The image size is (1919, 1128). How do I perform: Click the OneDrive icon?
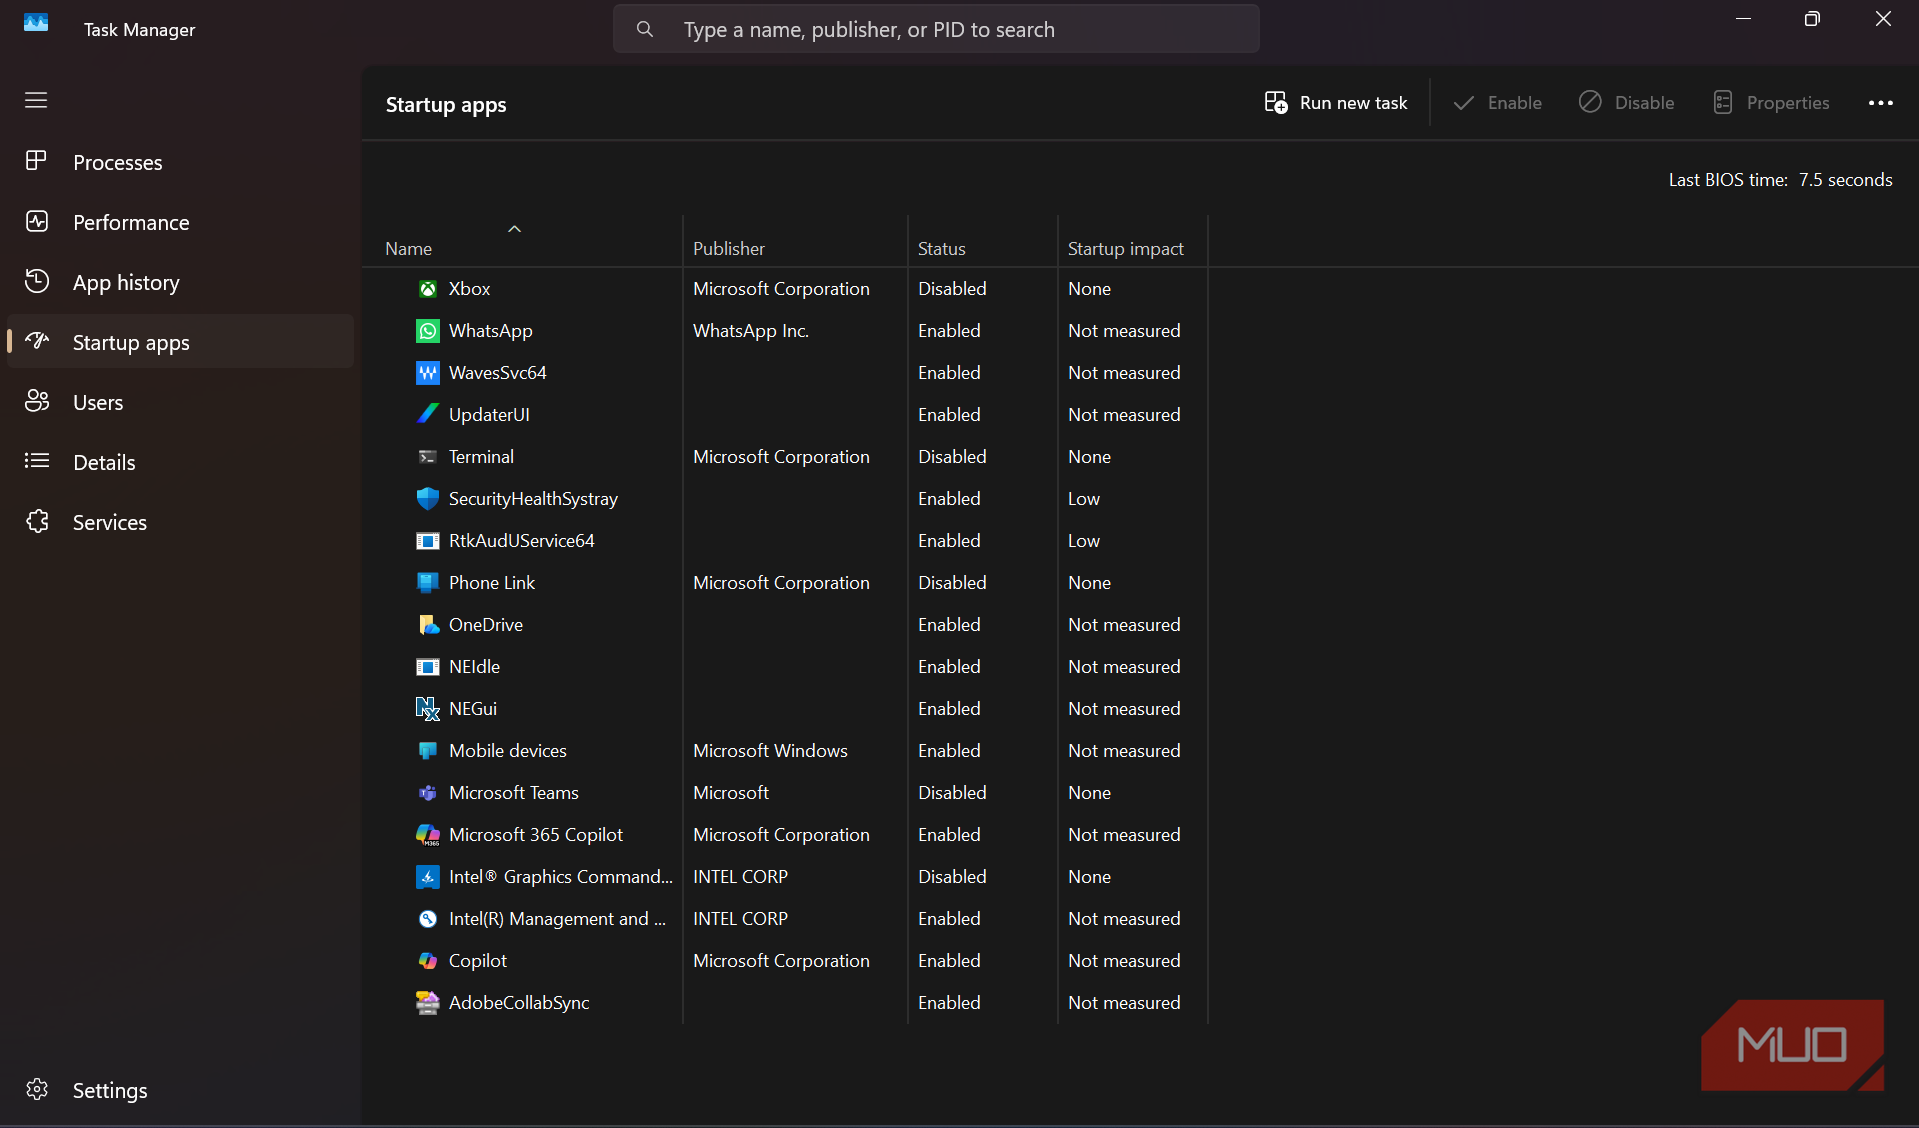pyautogui.click(x=427, y=625)
